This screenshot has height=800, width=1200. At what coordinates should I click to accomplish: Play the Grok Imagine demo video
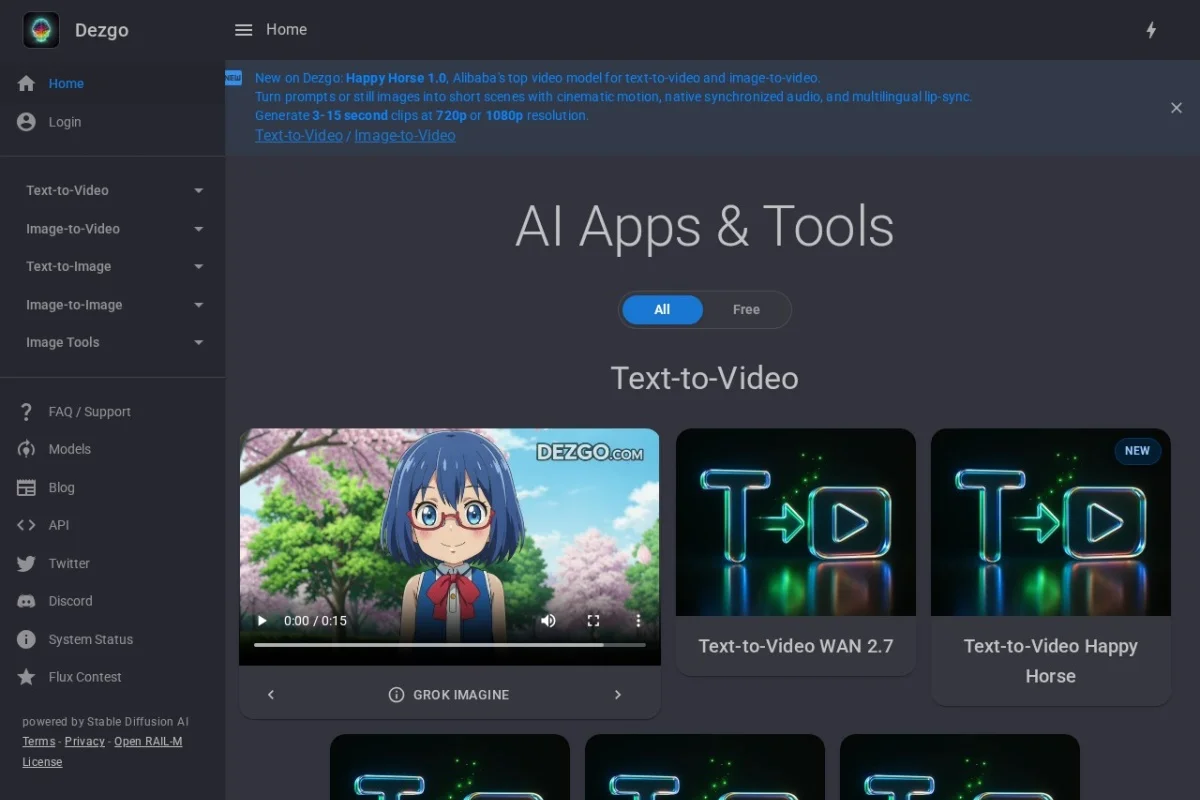[263, 621]
